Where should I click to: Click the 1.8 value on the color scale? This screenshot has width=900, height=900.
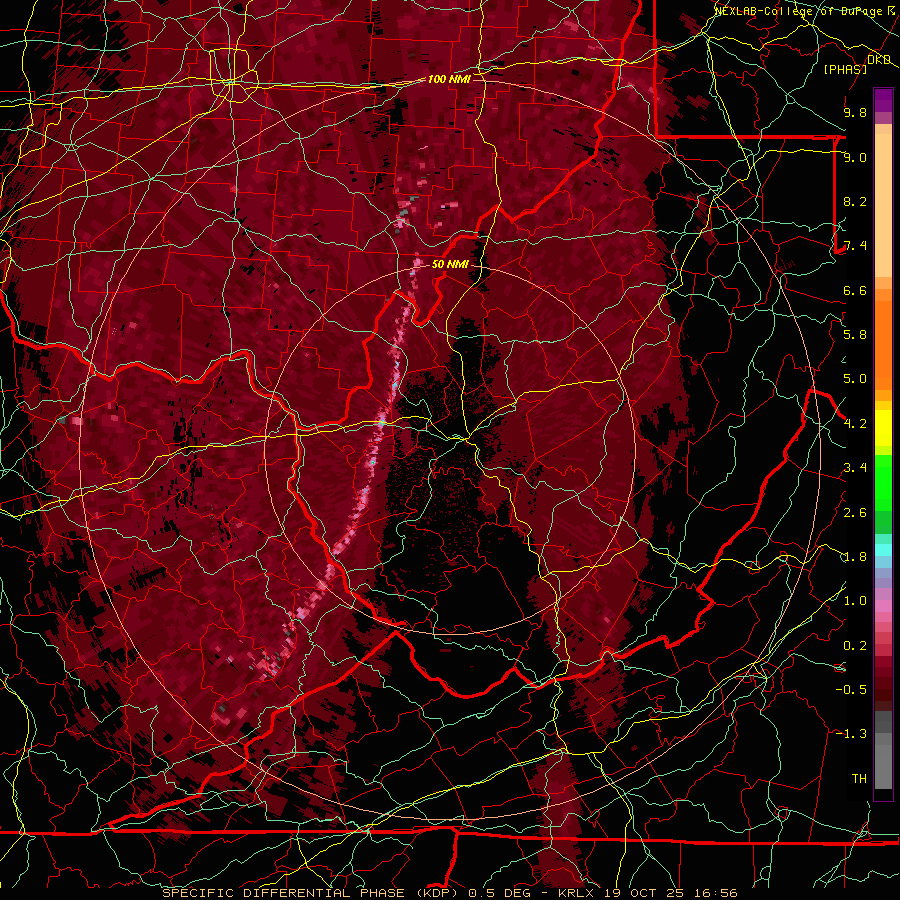[x=855, y=557]
